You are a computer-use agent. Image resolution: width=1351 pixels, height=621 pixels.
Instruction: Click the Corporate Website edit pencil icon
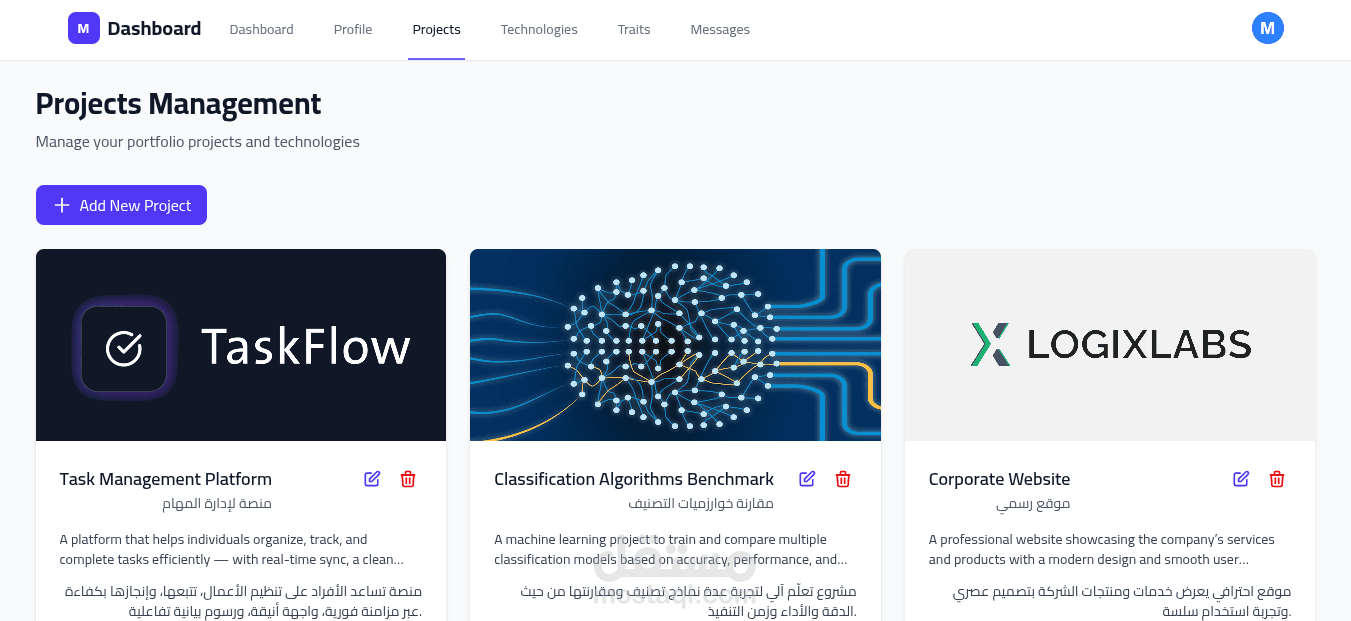pyautogui.click(x=1241, y=479)
